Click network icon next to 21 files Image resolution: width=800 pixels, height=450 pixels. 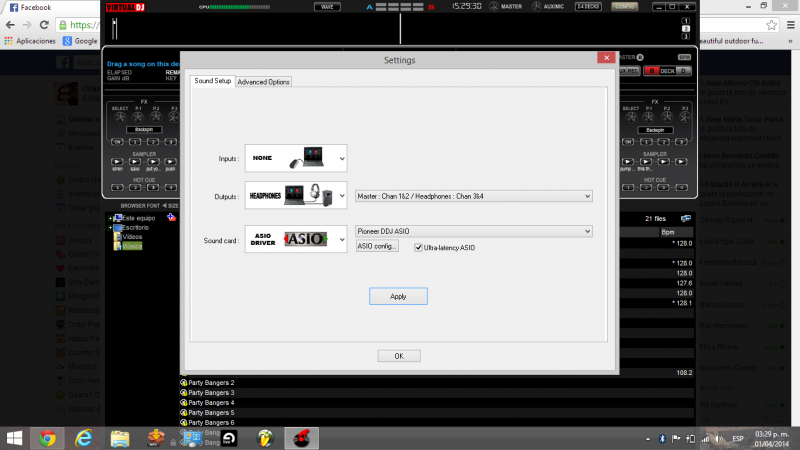686,218
